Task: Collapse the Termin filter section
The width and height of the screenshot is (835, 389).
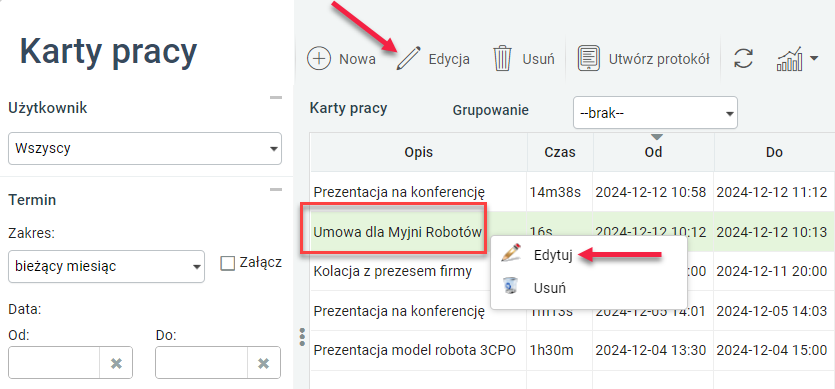Action: (x=275, y=189)
